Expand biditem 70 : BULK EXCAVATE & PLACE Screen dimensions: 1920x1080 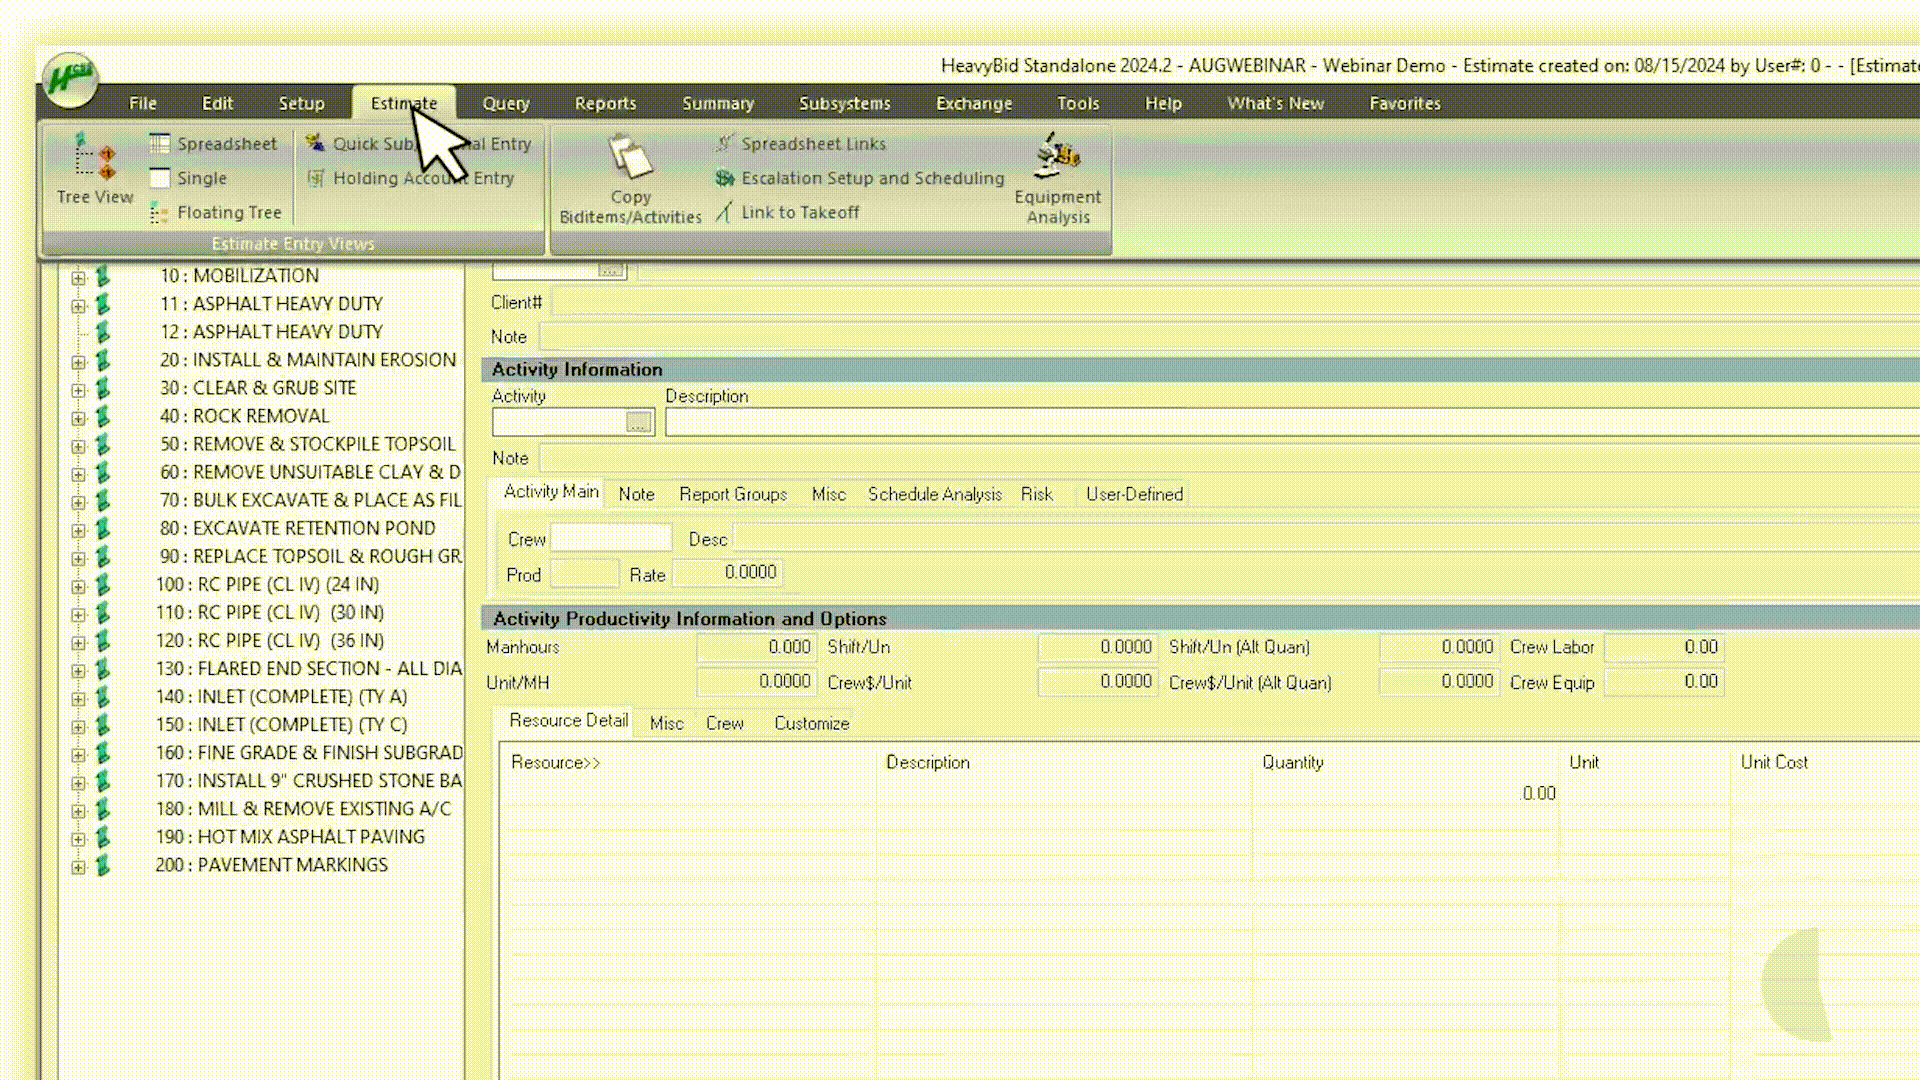pos(78,502)
